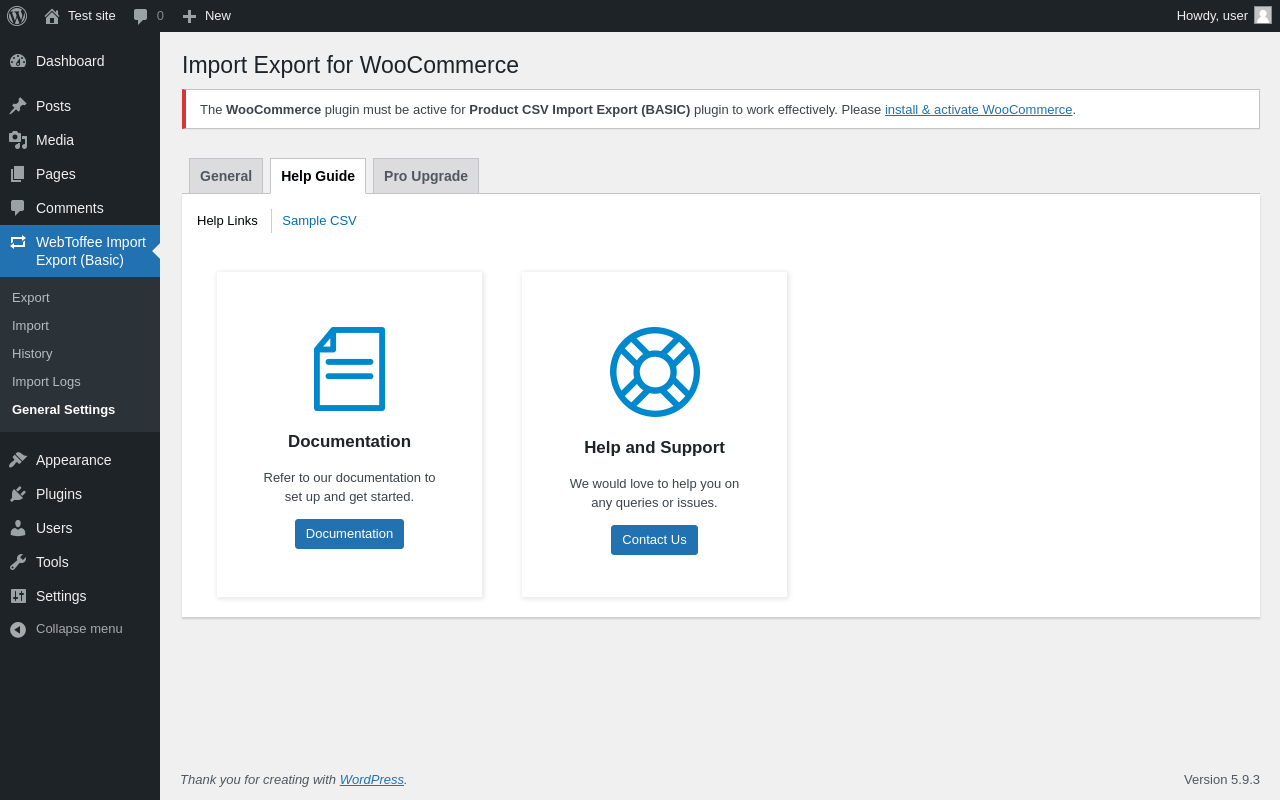Screen dimensions: 1280x800
Task: Click the large Documentation page icon
Action: pyautogui.click(x=349, y=369)
